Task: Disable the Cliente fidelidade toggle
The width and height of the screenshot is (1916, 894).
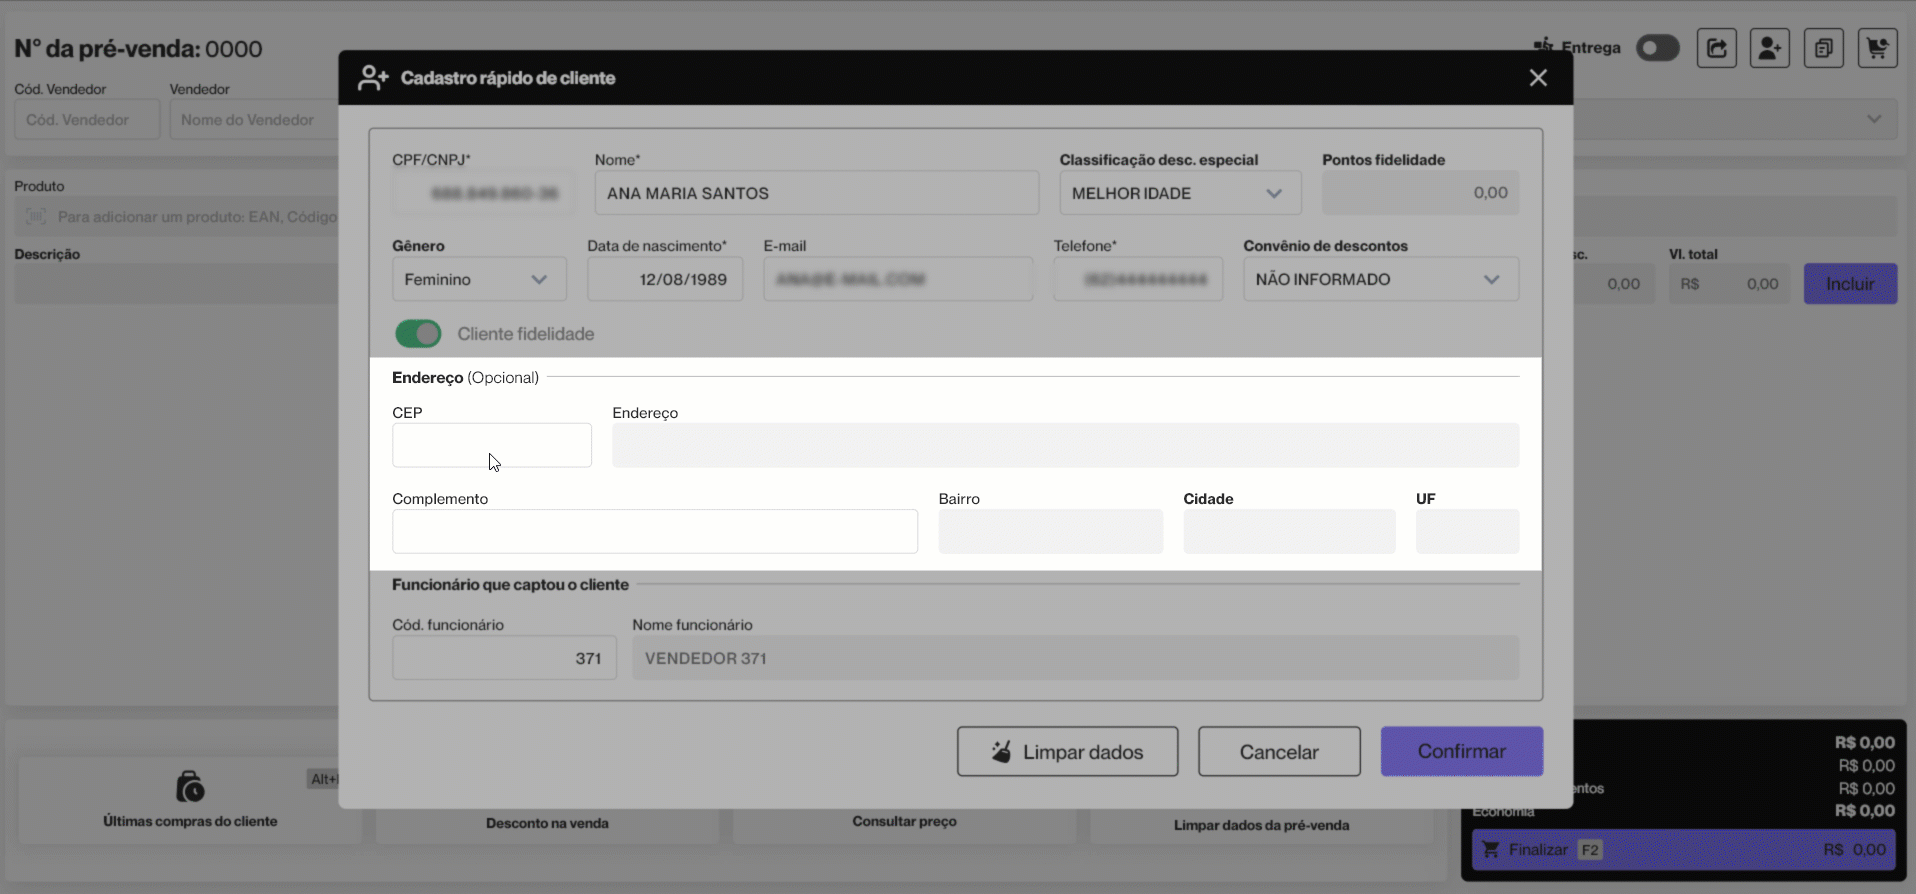Action: (x=418, y=334)
